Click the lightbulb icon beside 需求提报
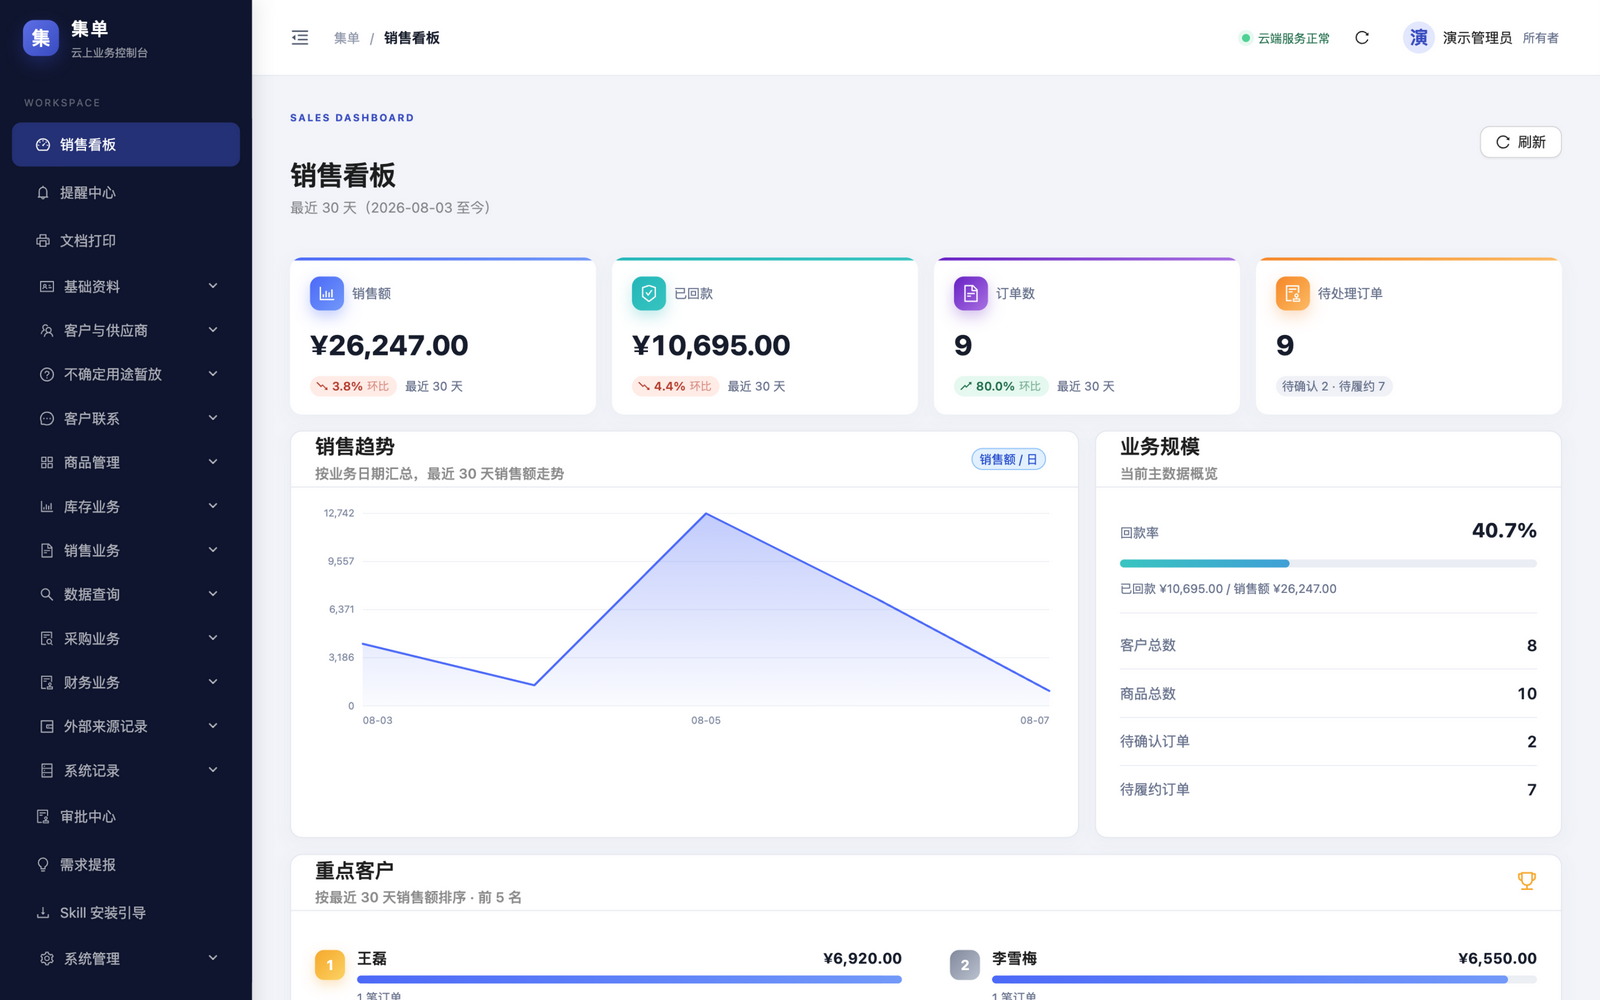This screenshot has height=1000, width=1600. pyautogui.click(x=43, y=865)
